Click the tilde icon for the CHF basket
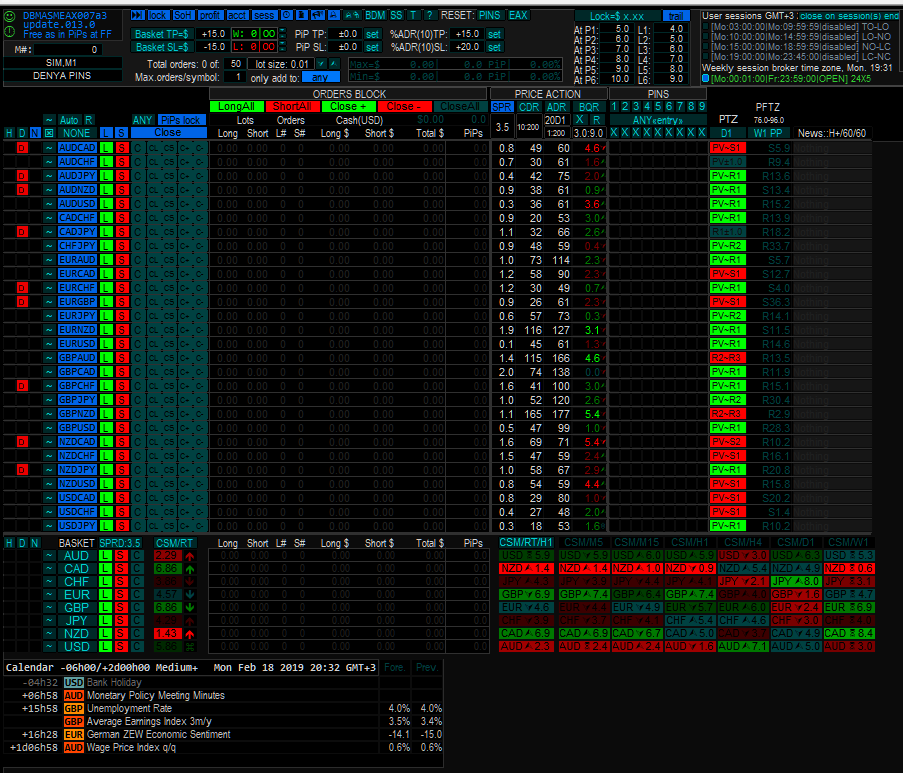This screenshot has height=773, width=903. tap(49, 582)
